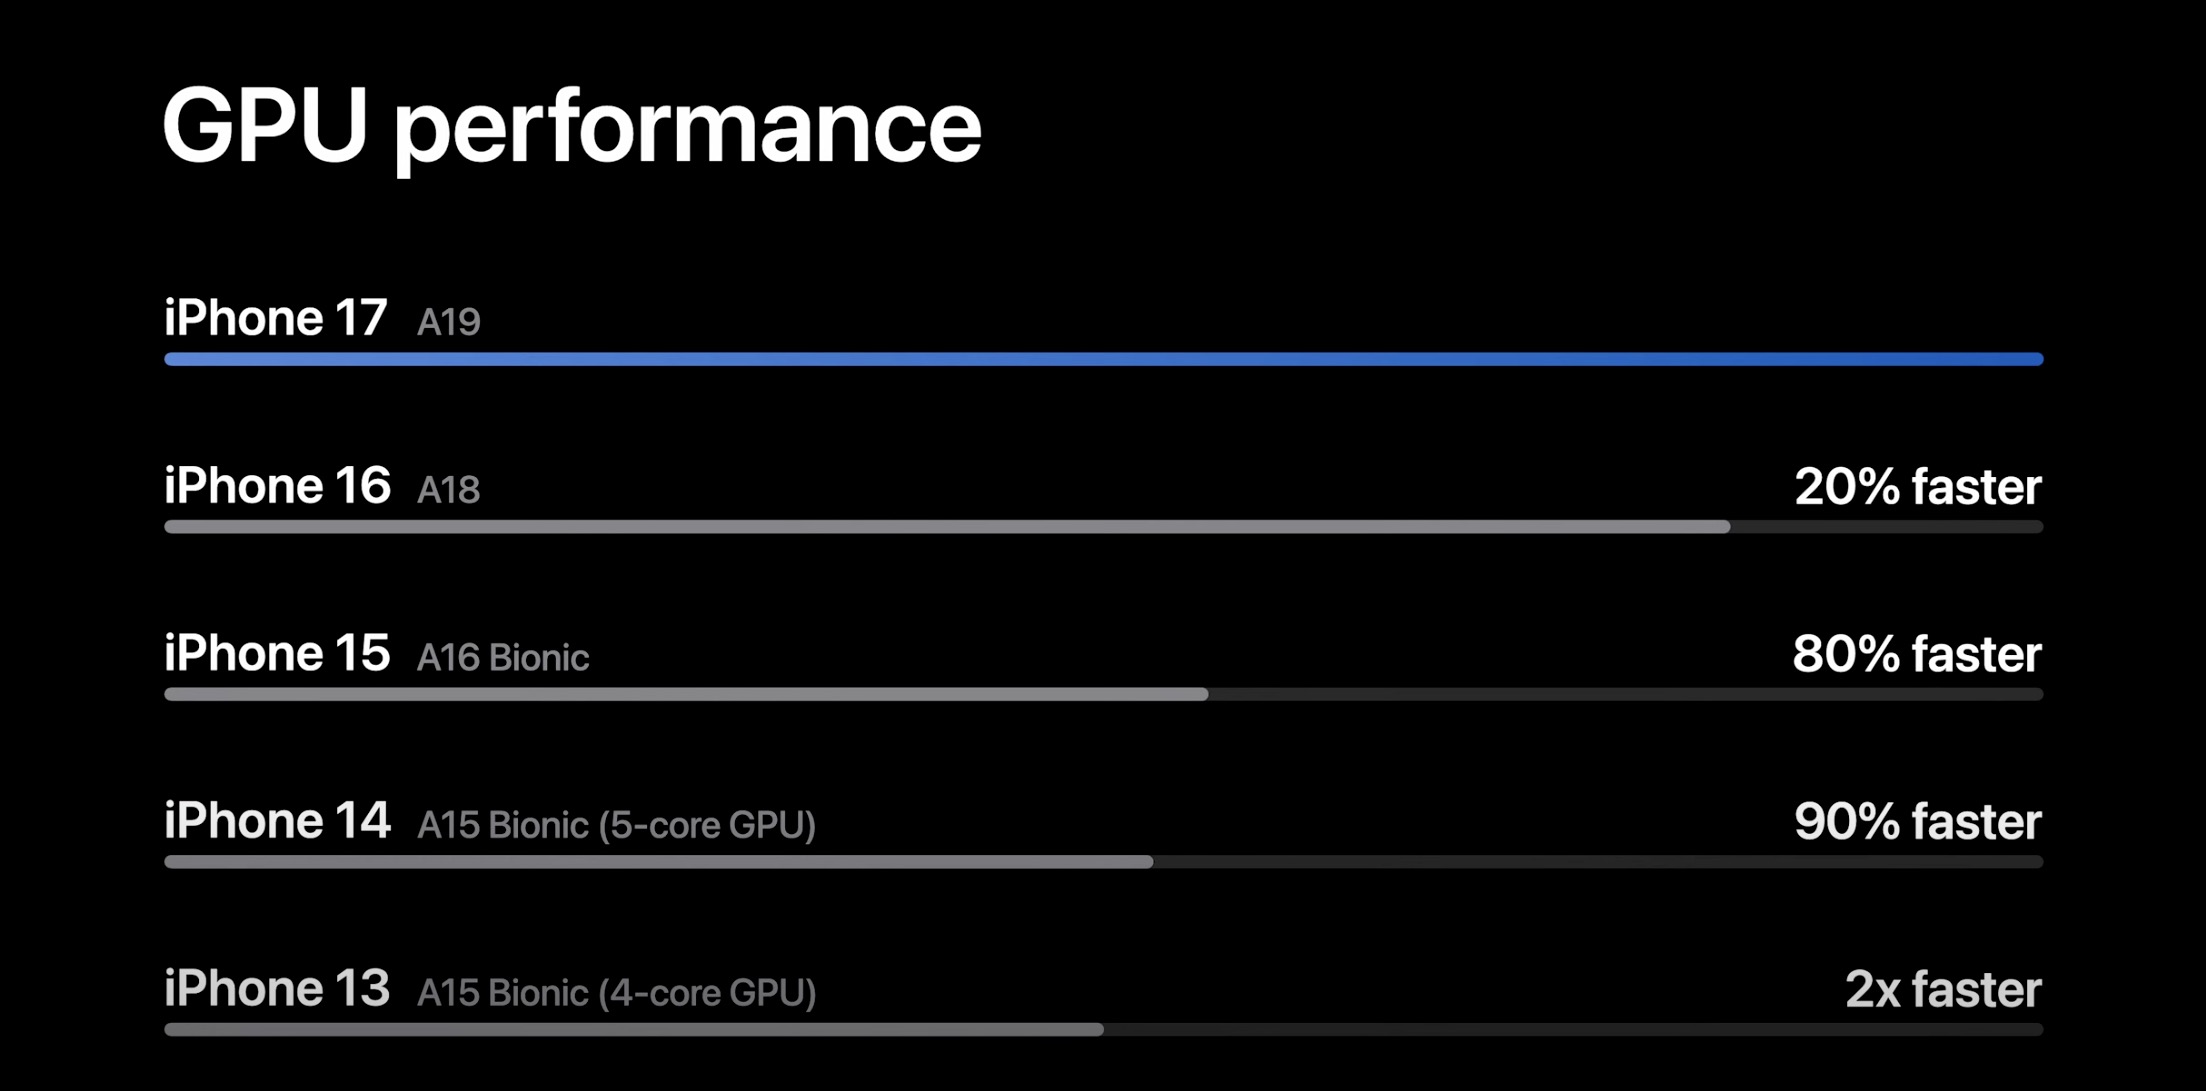Click the 2x faster text
The height and width of the screenshot is (1091, 2206).
pyautogui.click(x=1942, y=990)
